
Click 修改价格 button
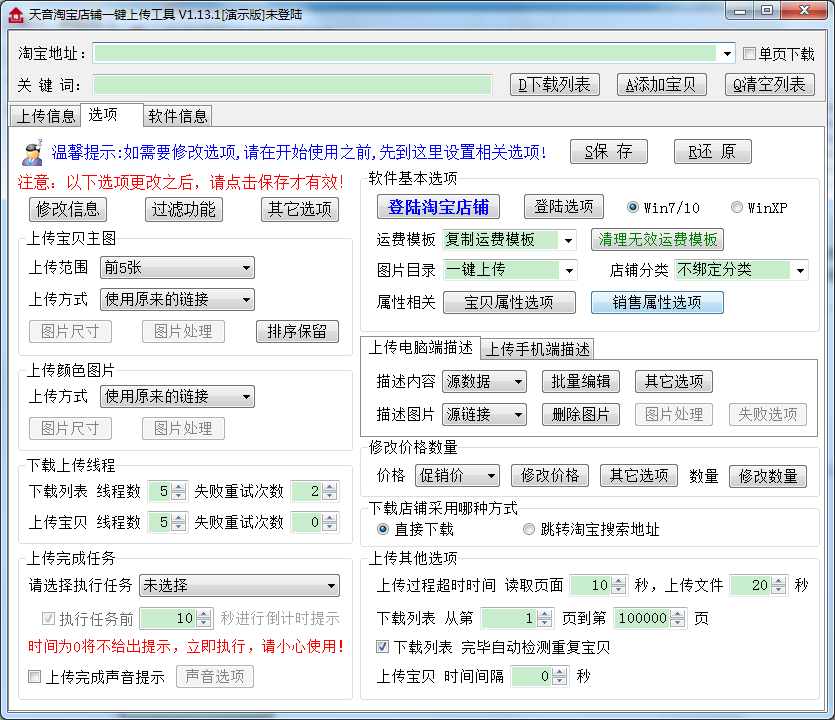pos(550,476)
